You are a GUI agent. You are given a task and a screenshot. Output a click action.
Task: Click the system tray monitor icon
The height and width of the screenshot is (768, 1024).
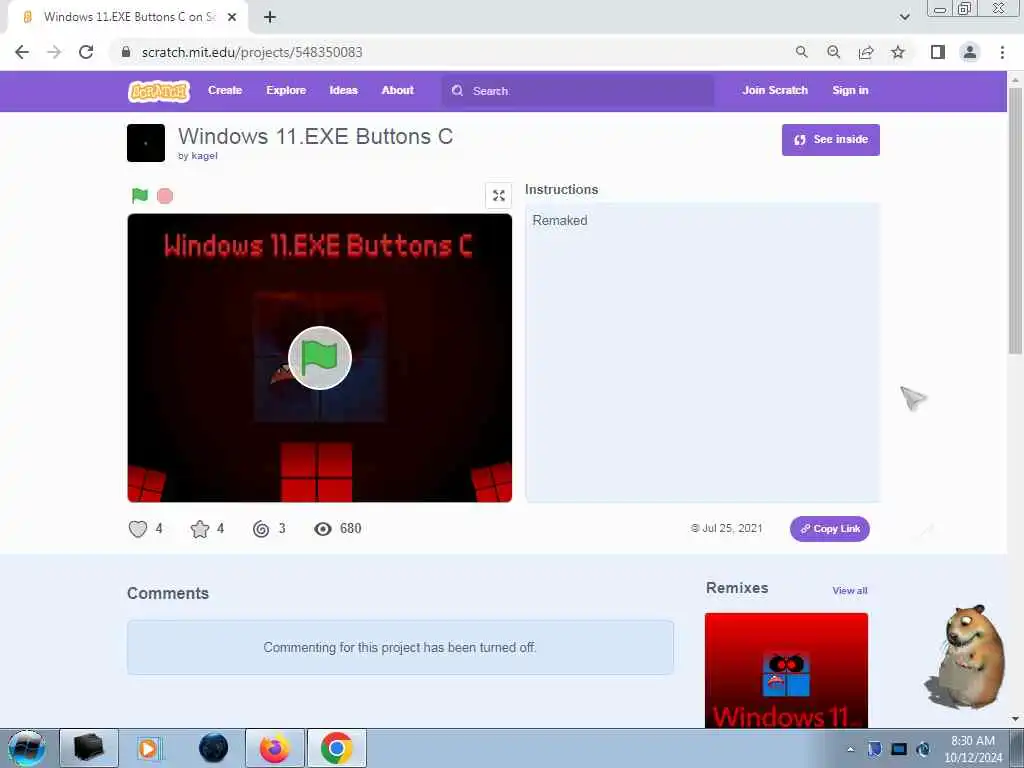(899, 750)
